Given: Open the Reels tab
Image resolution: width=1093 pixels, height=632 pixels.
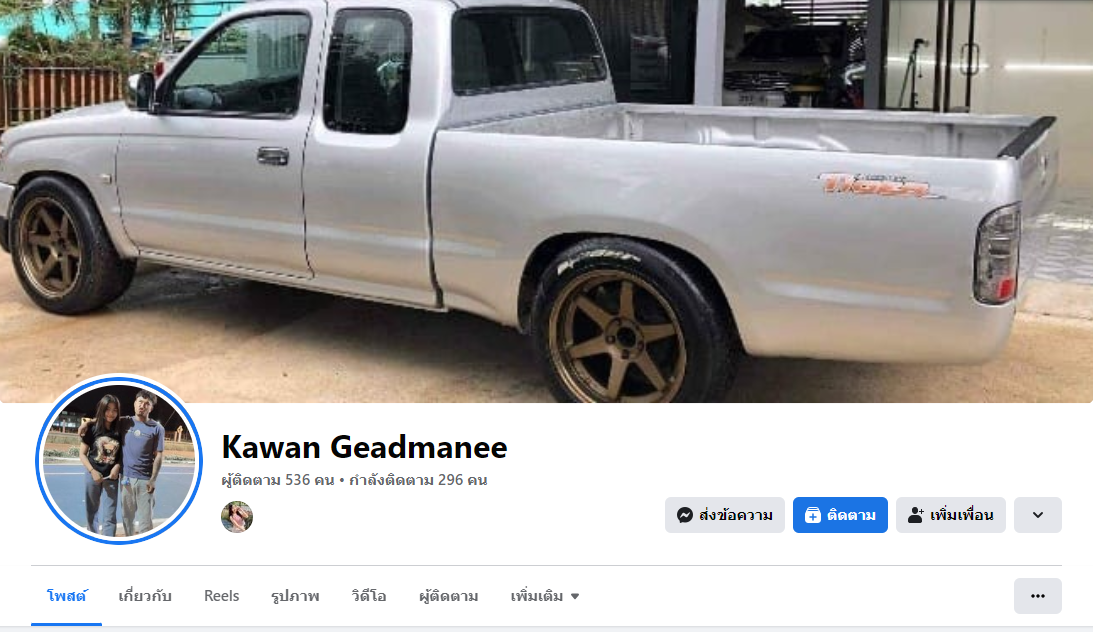Looking at the screenshot, I should (222, 596).
